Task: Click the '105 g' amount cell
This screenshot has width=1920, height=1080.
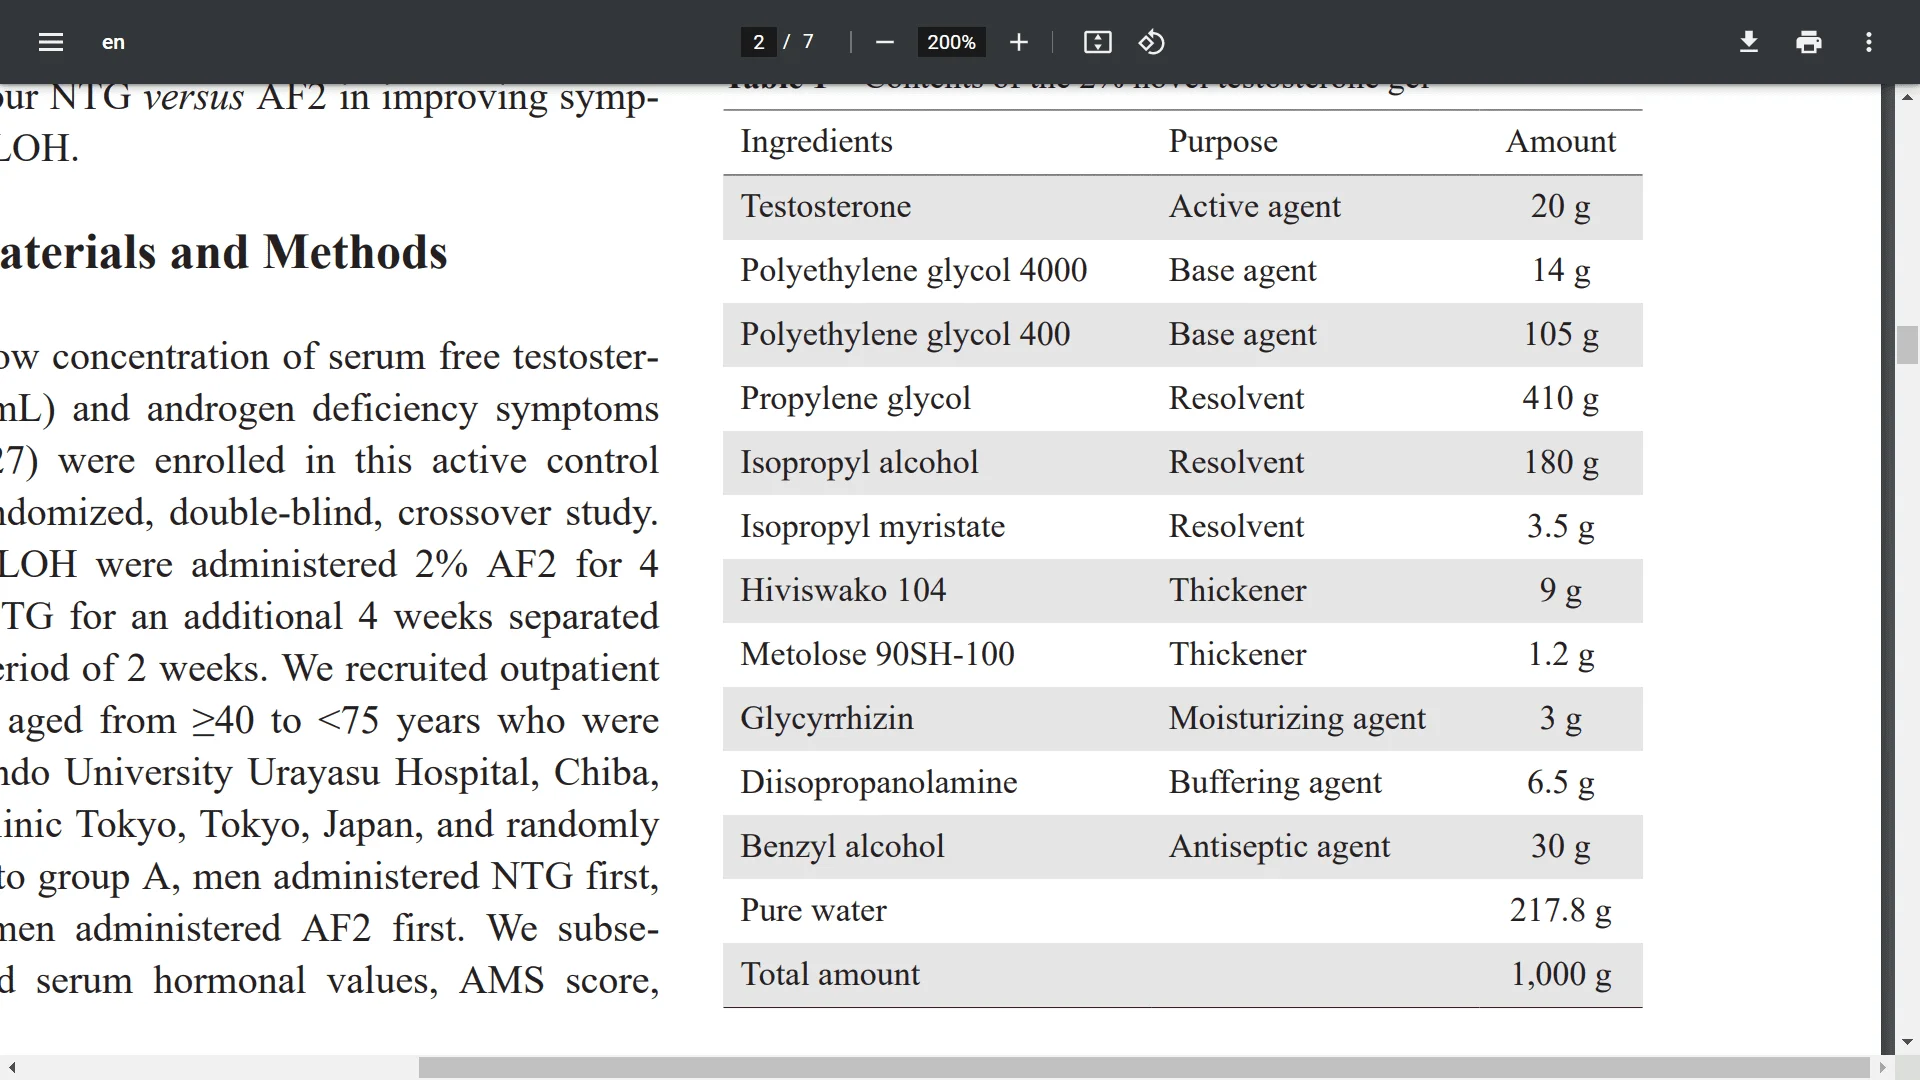Action: coord(1560,335)
